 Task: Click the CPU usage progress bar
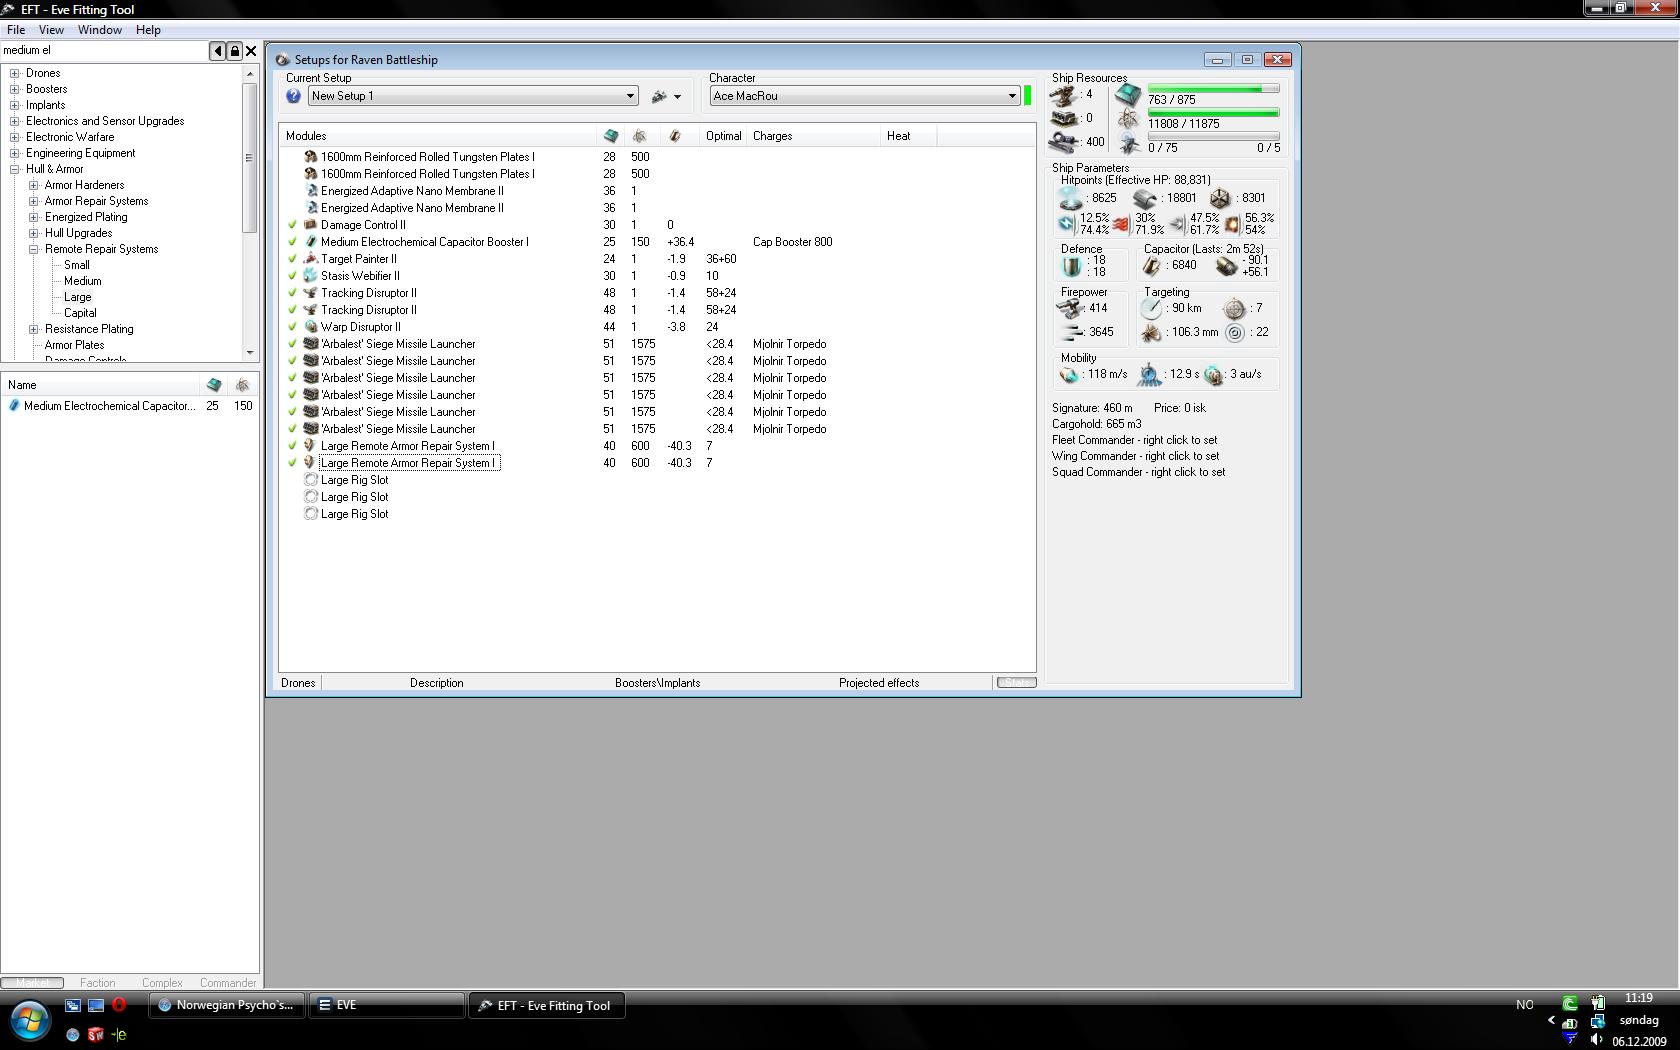[1214, 89]
